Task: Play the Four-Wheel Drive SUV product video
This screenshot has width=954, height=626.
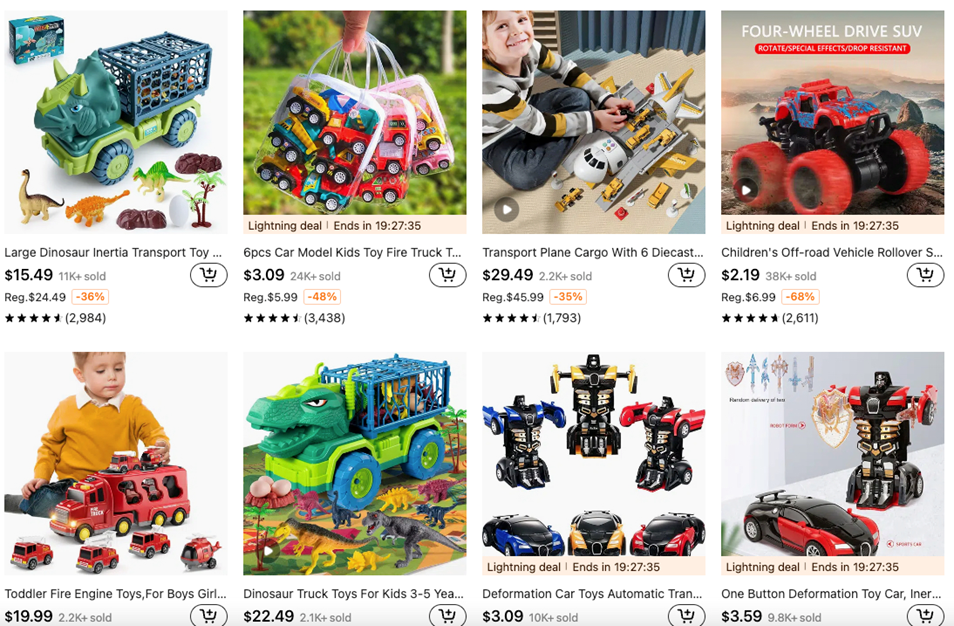Action: 745,189
